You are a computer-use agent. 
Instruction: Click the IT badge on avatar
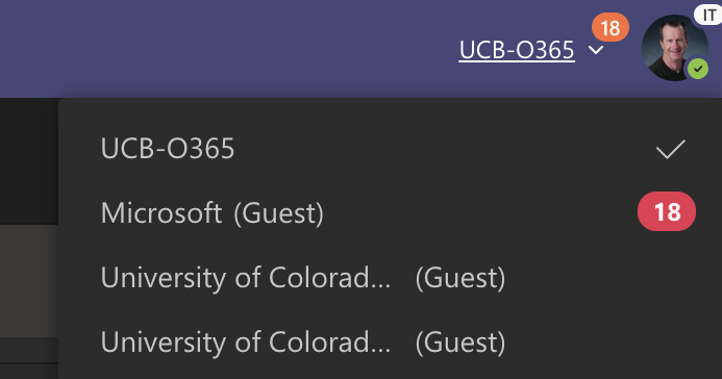point(709,14)
